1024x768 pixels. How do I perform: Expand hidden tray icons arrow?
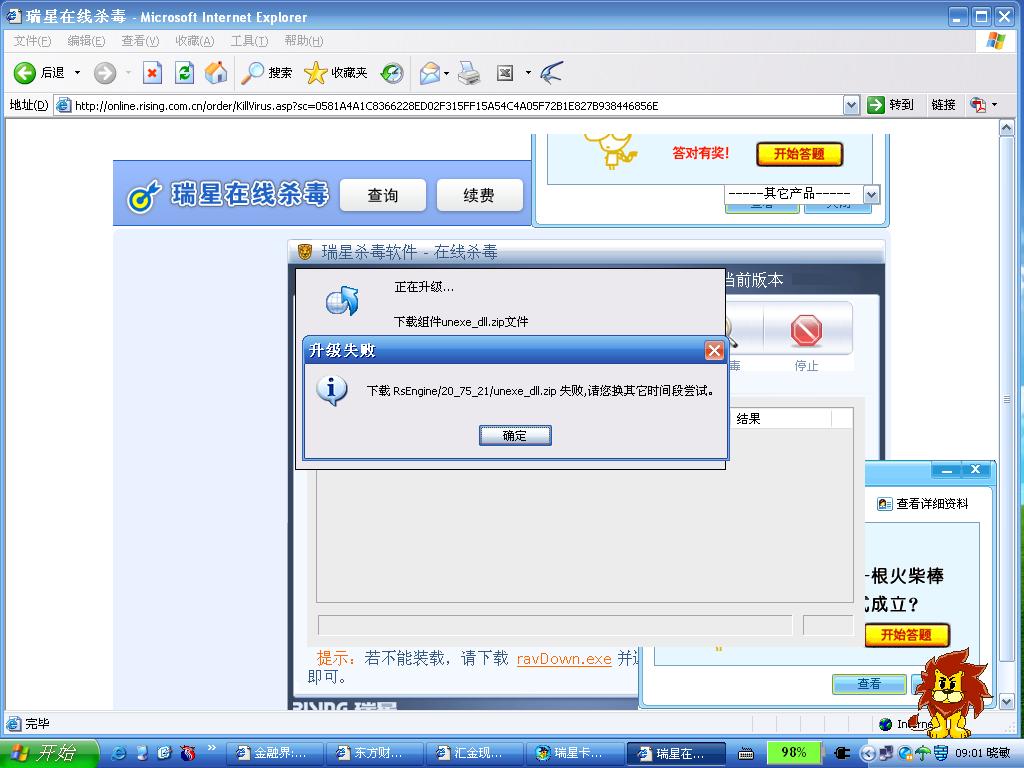(x=867, y=753)
